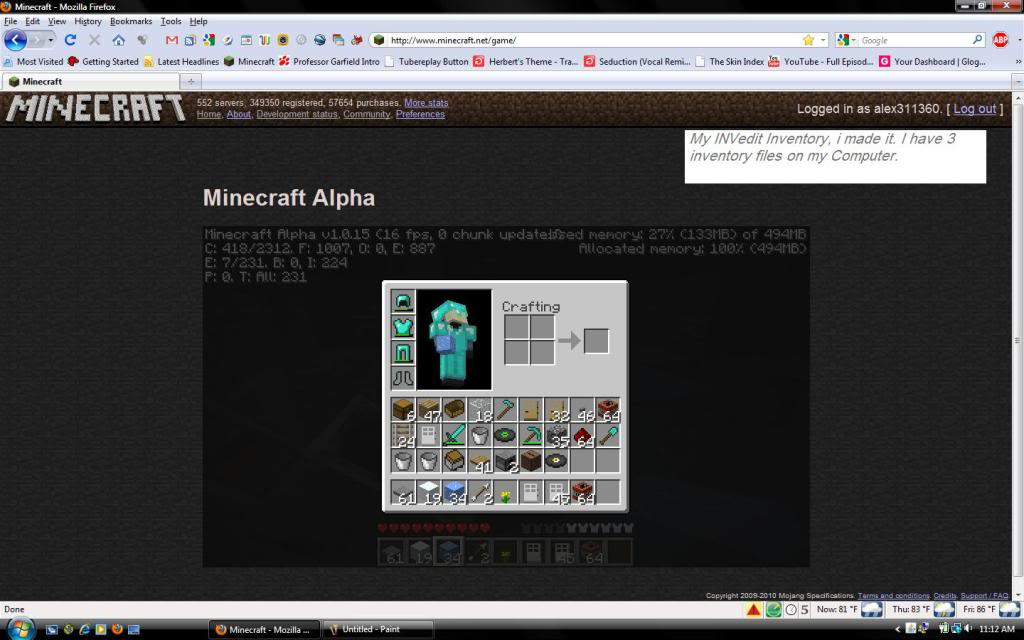Pick up the green music disc

tap(505, 436)
